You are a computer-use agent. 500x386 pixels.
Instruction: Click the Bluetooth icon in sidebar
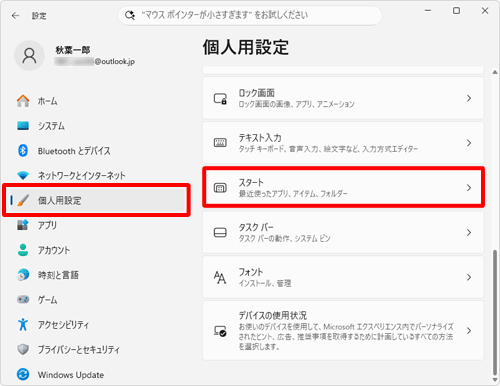(x=23, y=151)
